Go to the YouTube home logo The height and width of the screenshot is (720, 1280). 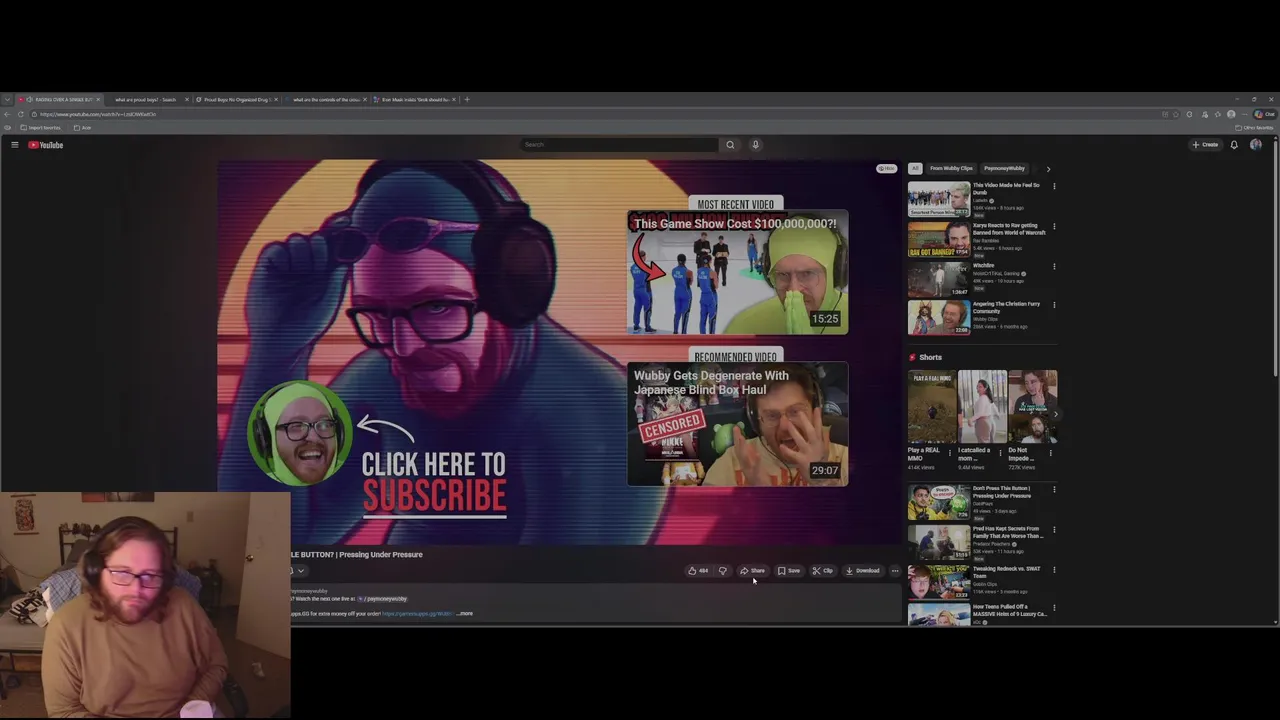(x=46, y=145)
